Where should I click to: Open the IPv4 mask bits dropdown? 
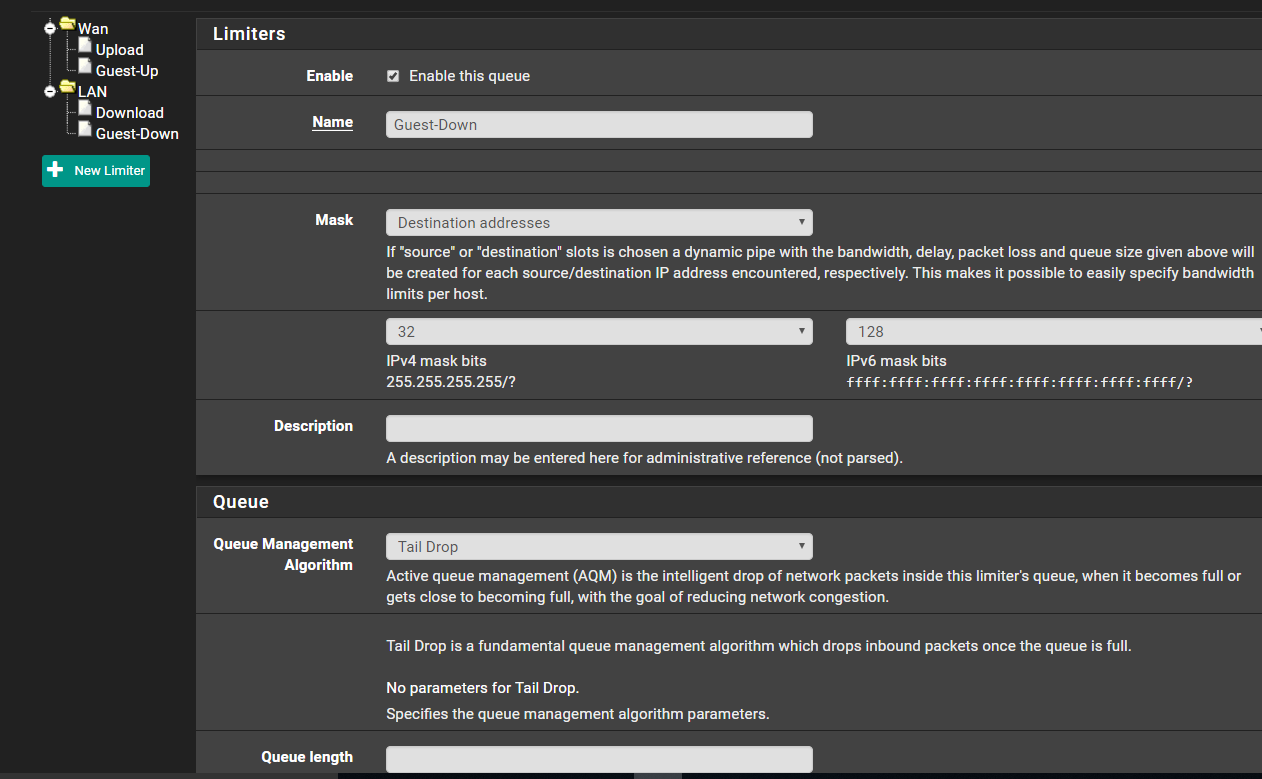pyautogui.click(x=599, y=332)
